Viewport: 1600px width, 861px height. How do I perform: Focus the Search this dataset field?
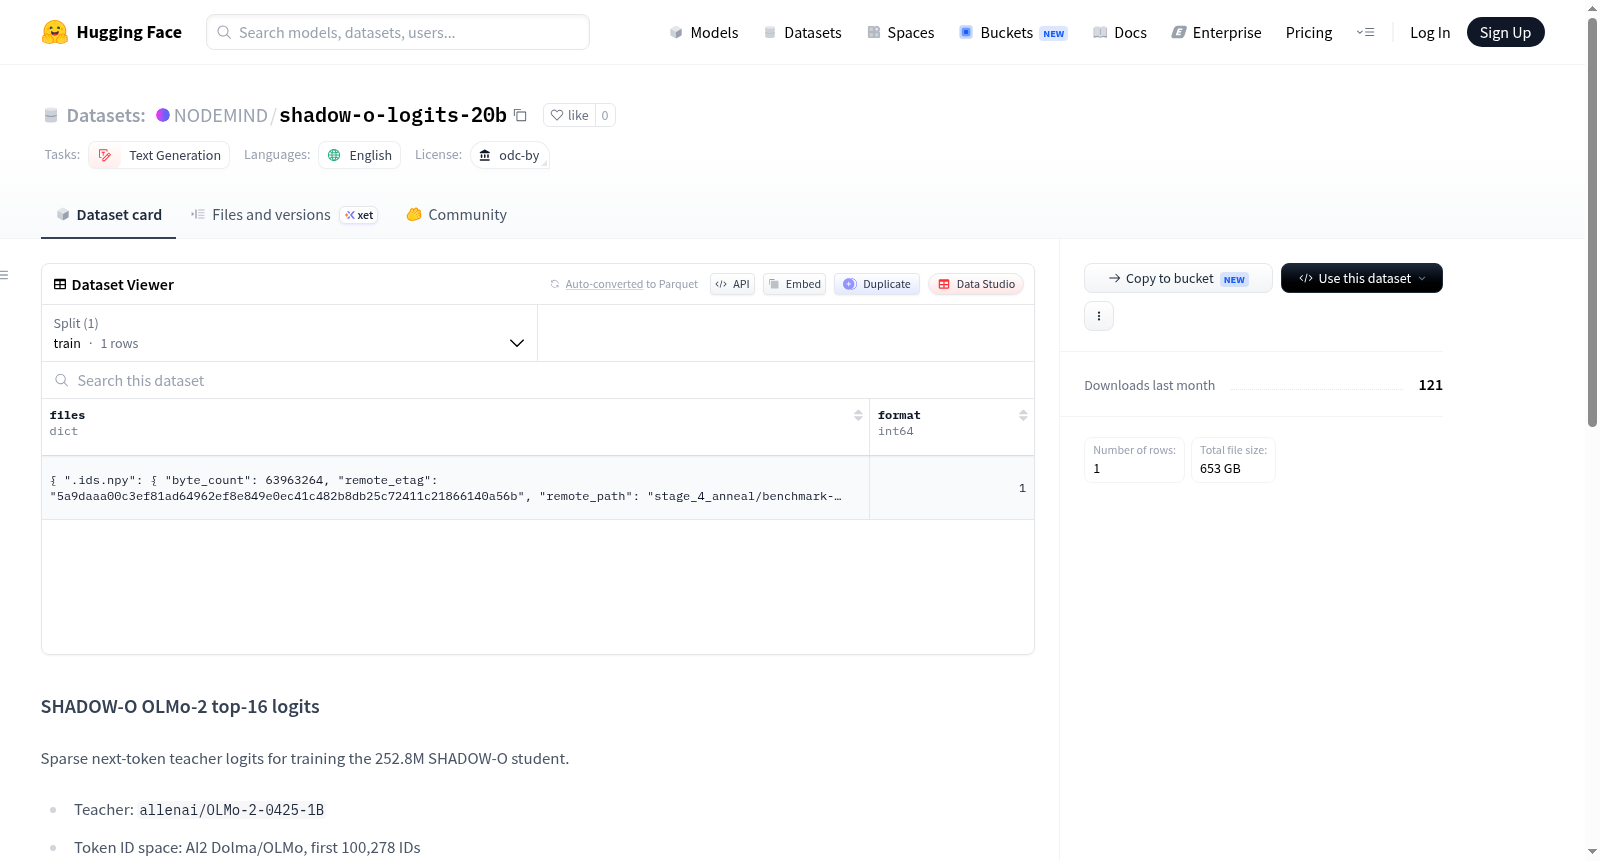[x=538, y=380]
